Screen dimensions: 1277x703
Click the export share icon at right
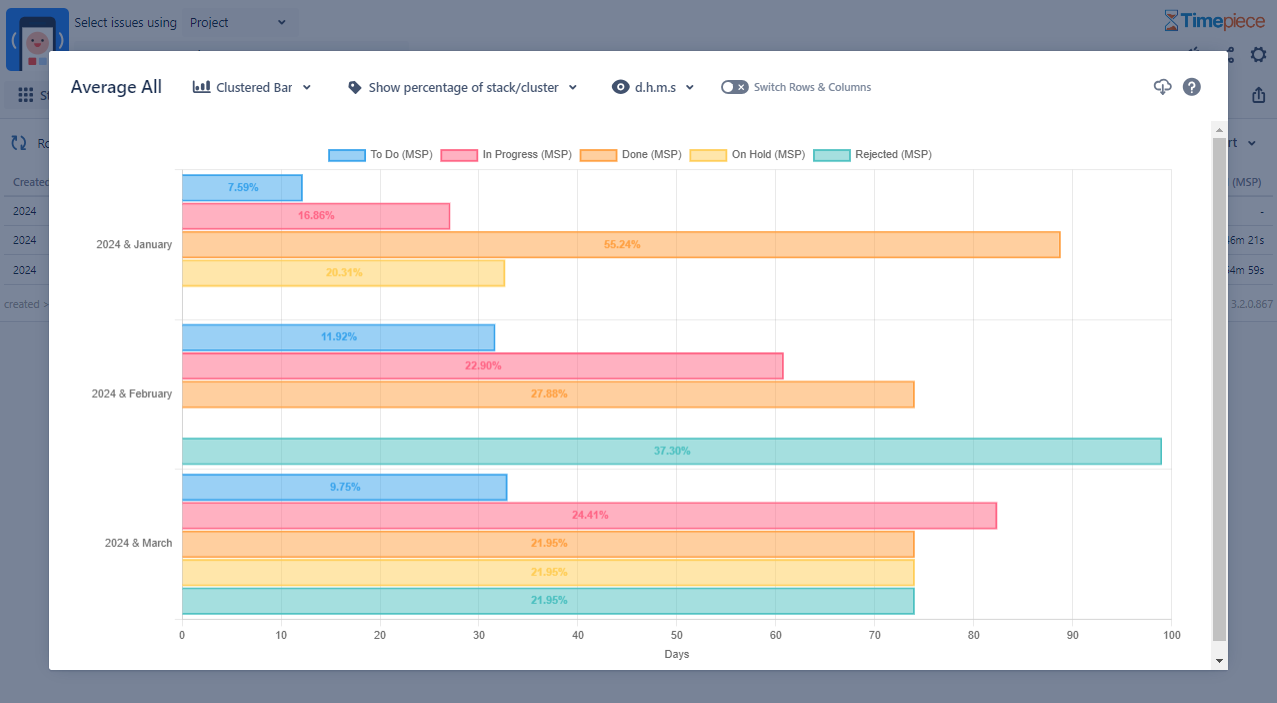coord(1258,96)
